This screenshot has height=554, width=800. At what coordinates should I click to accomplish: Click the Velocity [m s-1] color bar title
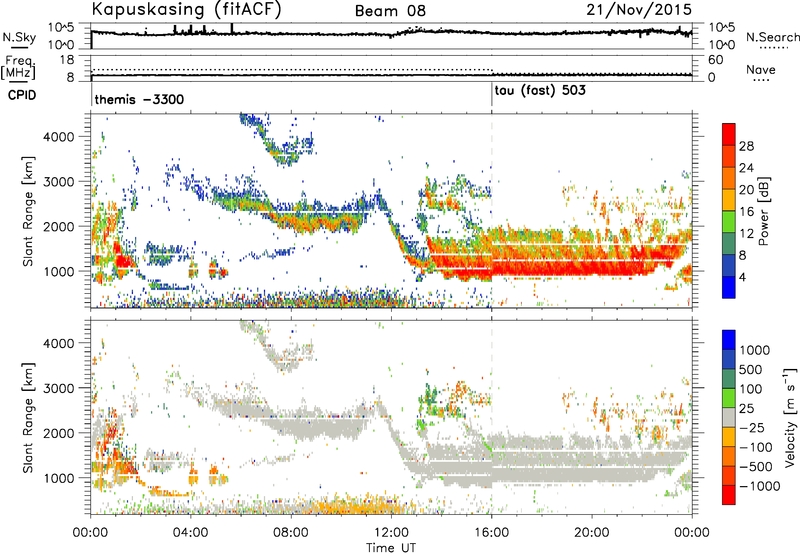[790, 417]
